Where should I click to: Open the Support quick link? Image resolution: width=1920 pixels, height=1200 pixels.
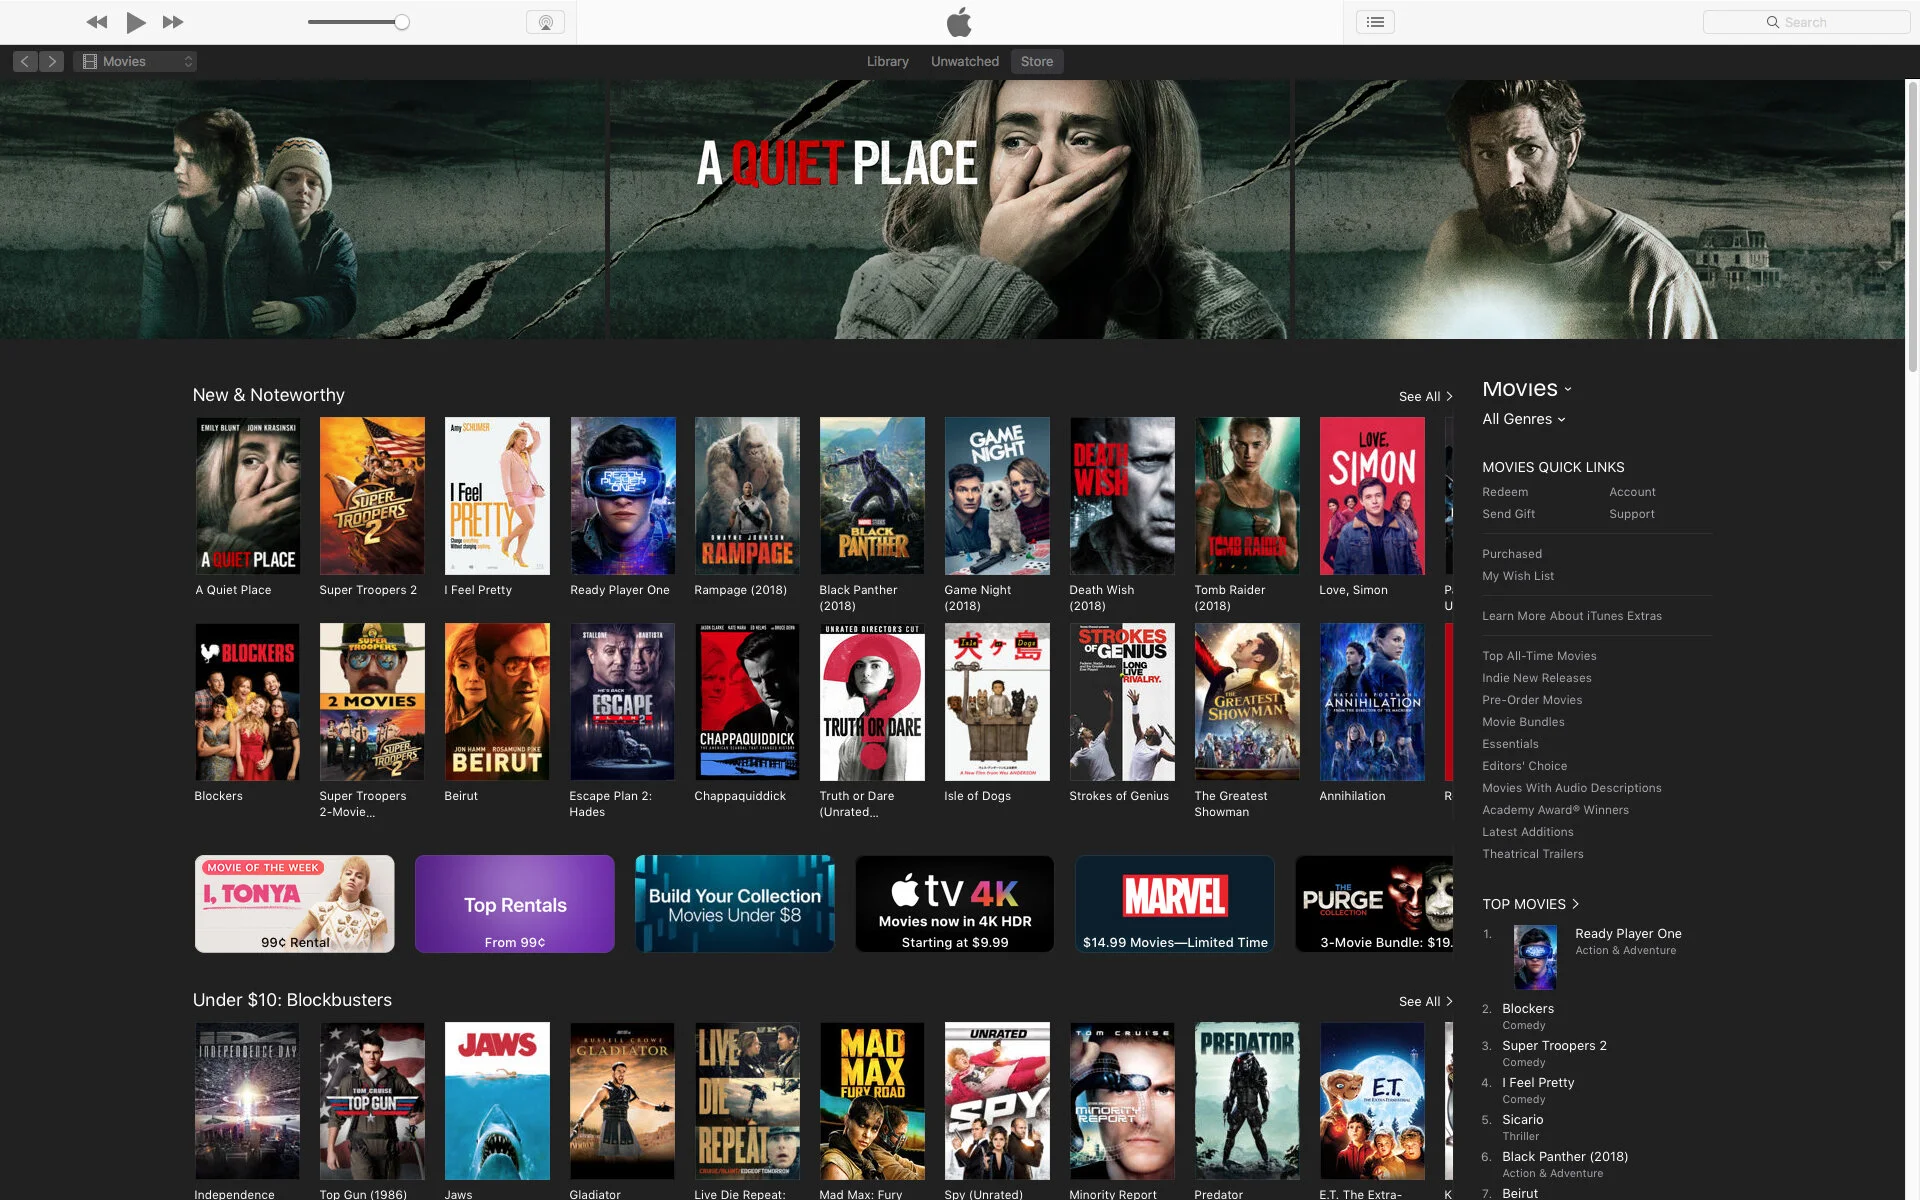click(x=1631, y=514)
